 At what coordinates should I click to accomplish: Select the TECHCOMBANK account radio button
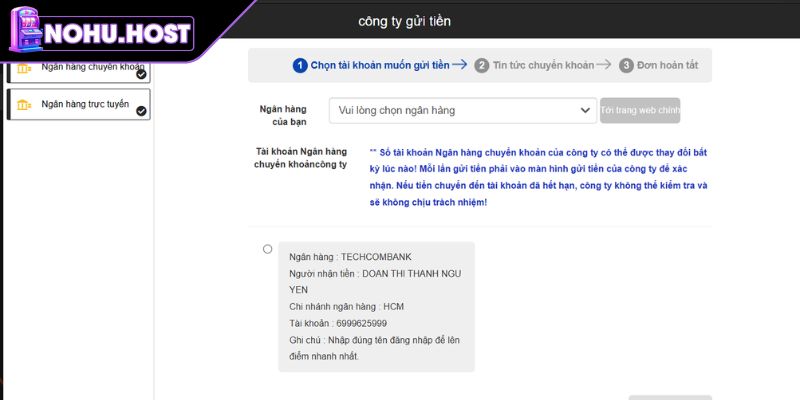point(267,249)
